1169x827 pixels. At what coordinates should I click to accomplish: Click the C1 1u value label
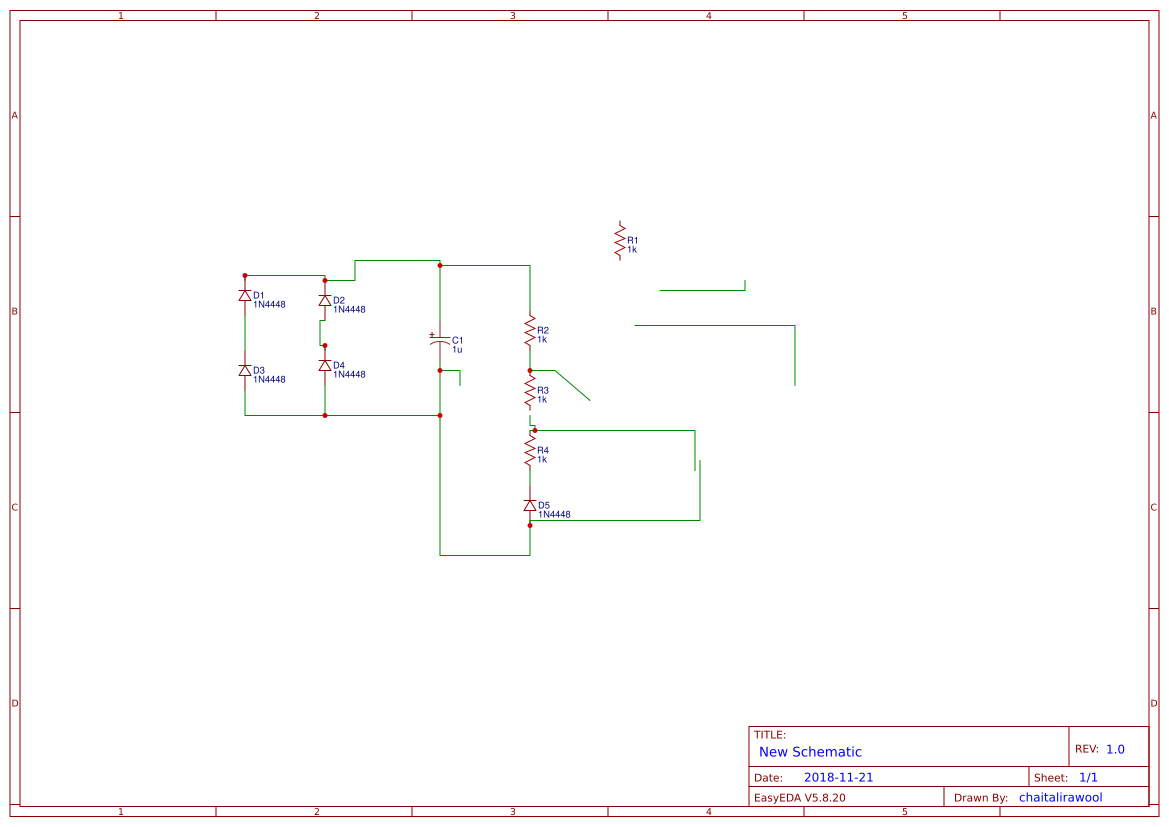pos(457,350)
